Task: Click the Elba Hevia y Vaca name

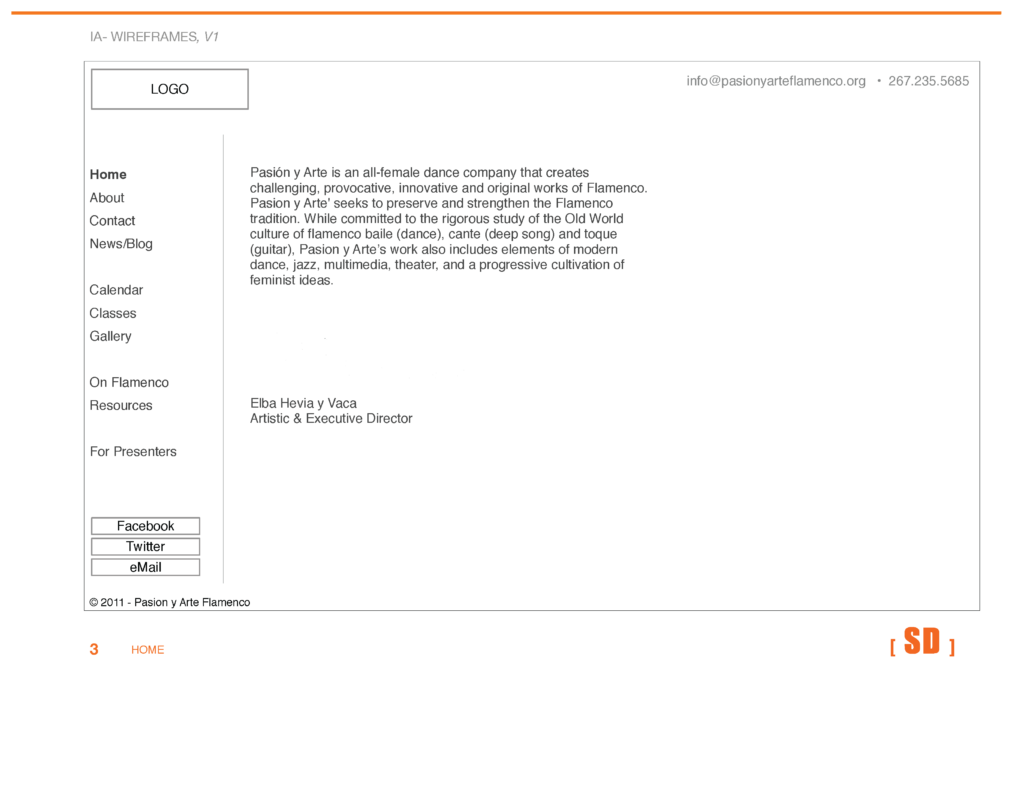Action: click(303, 403)
